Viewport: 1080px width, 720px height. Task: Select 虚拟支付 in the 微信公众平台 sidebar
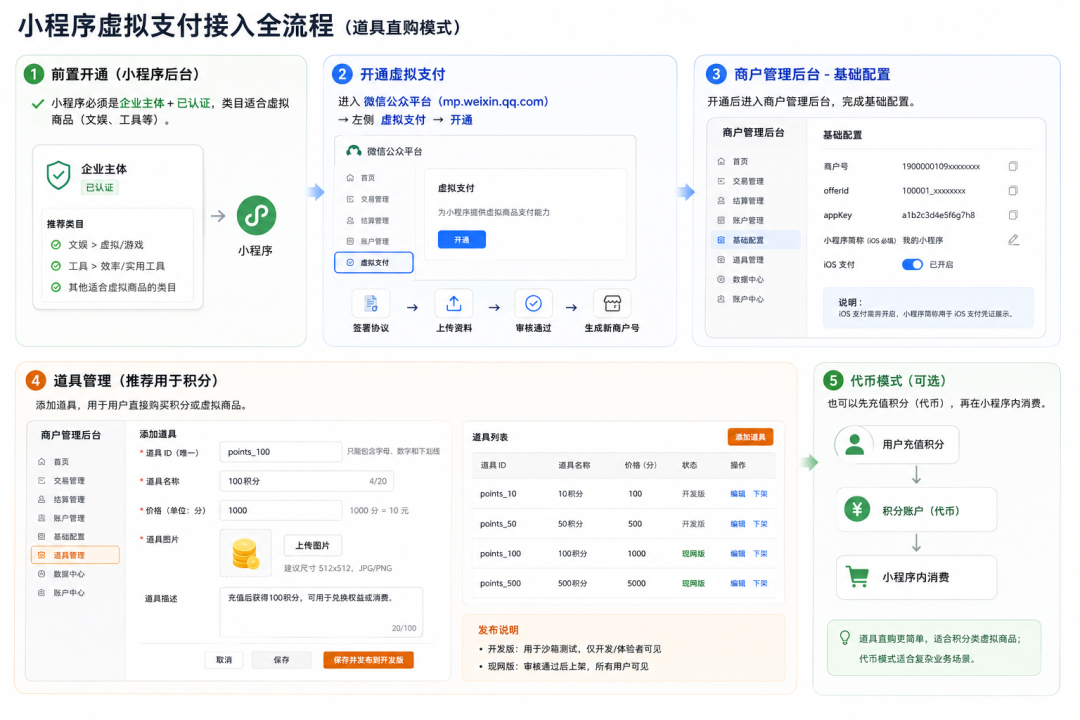click(x=374, y=263)
